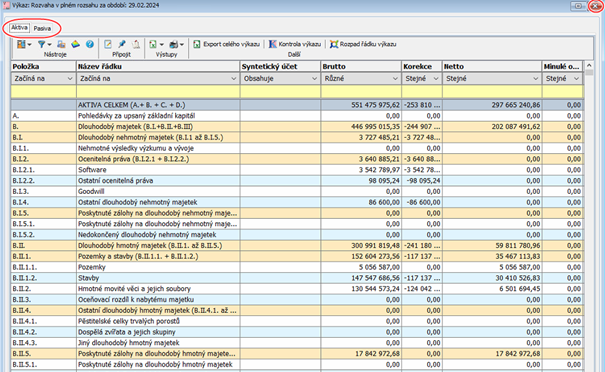Click Netto value 17 842 972,68
Screen dimensions: 605x372
tap(518, 353)
